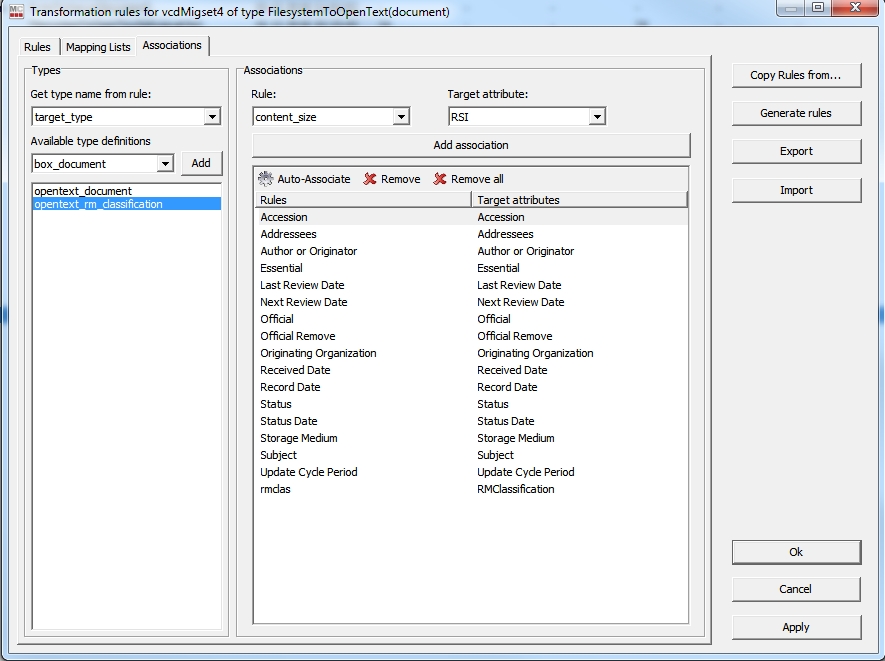Expand the Target attribute dropdown
Screen dimensions: 885x661
coord(597,117)
